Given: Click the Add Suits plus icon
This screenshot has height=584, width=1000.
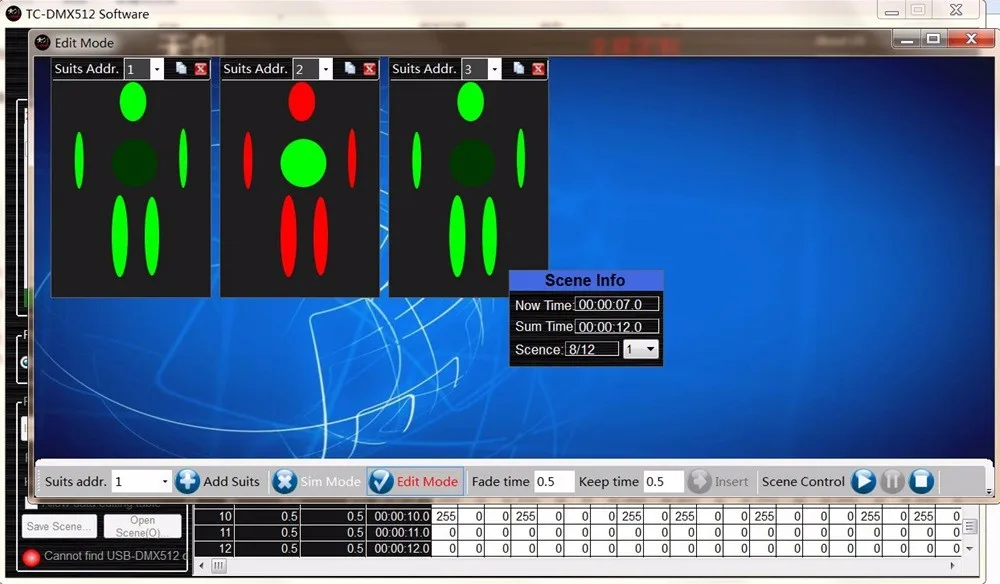Looking at the screenshot, I should [187, 481].
